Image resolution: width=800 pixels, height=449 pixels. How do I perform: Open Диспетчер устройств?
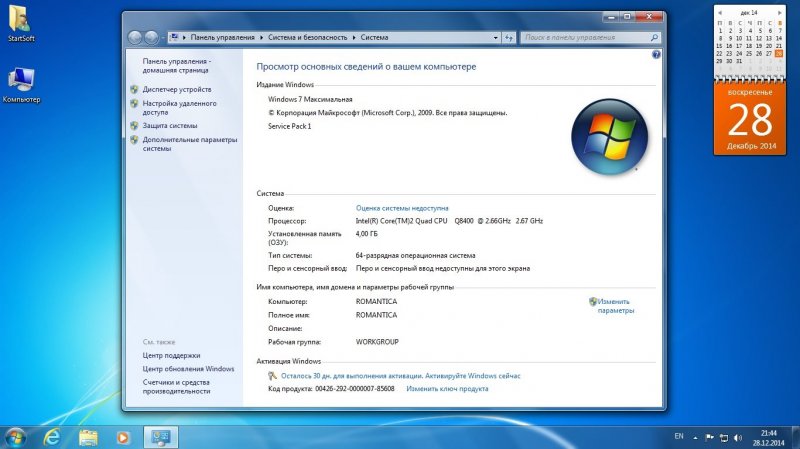tap(177, 89)
